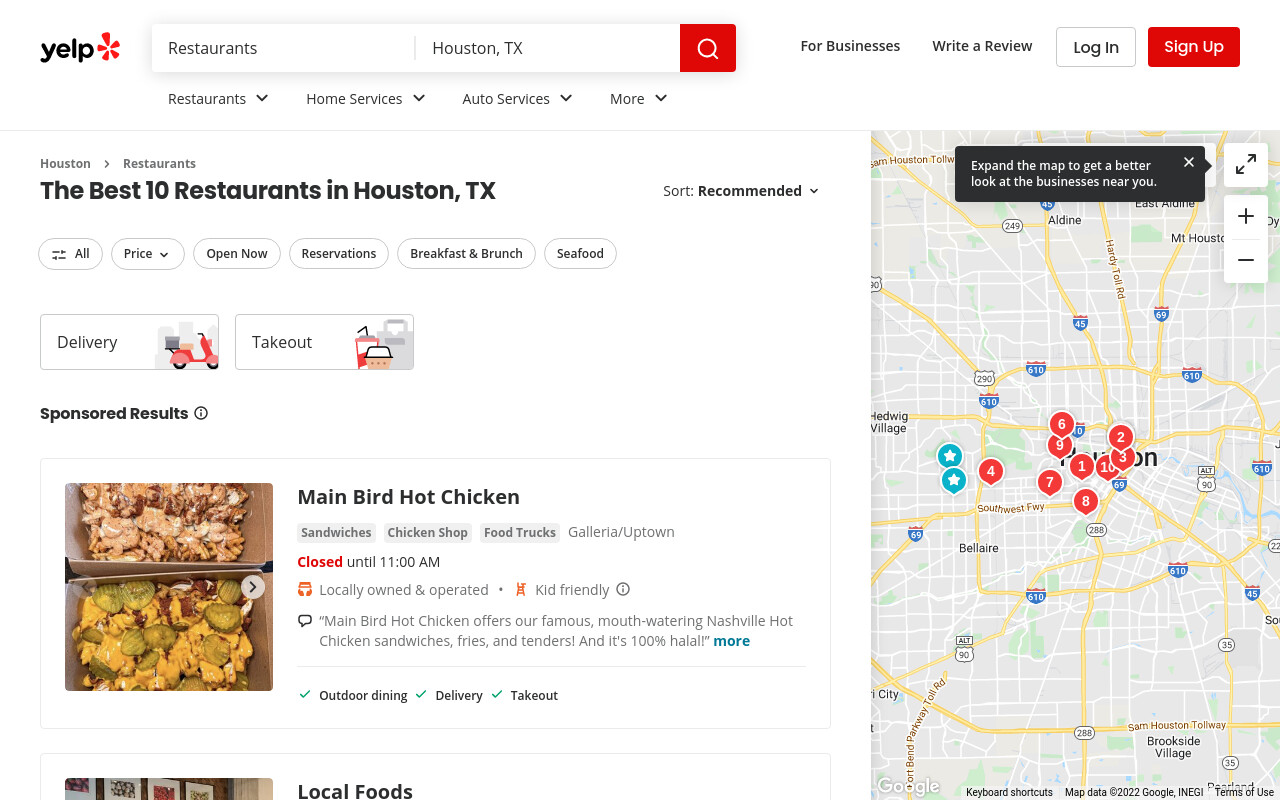Click the Sign Up button
1280x800 pixels.
click(1194, 47)
